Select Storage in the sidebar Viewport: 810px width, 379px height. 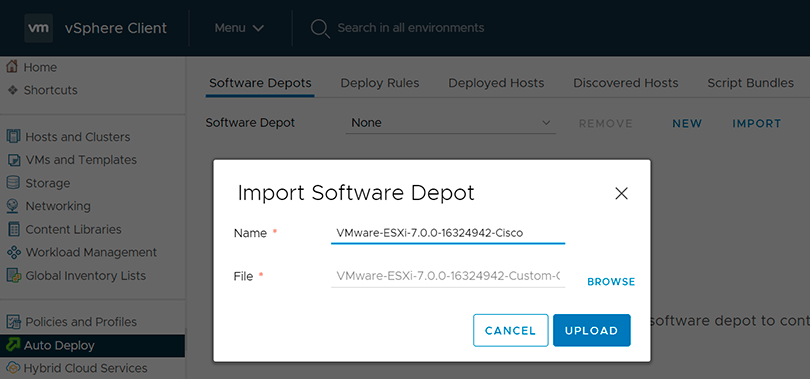pos(48,183)
